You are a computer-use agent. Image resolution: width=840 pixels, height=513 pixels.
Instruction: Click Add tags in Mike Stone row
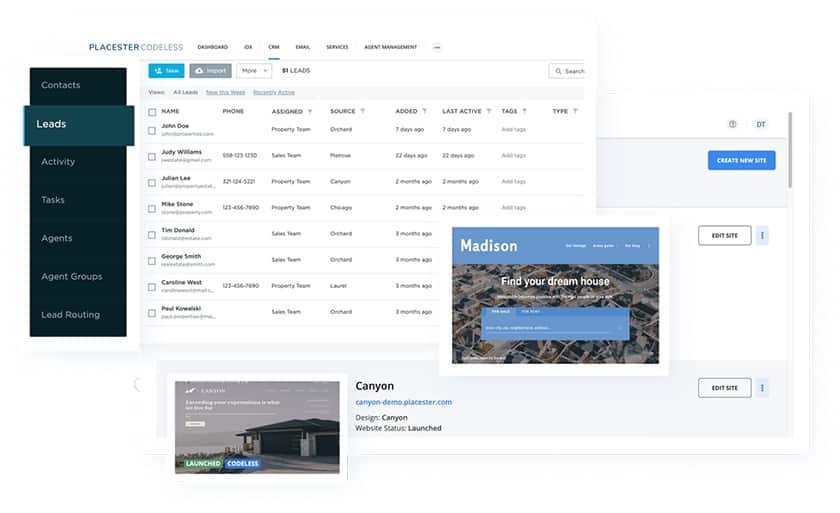point(513,207)
